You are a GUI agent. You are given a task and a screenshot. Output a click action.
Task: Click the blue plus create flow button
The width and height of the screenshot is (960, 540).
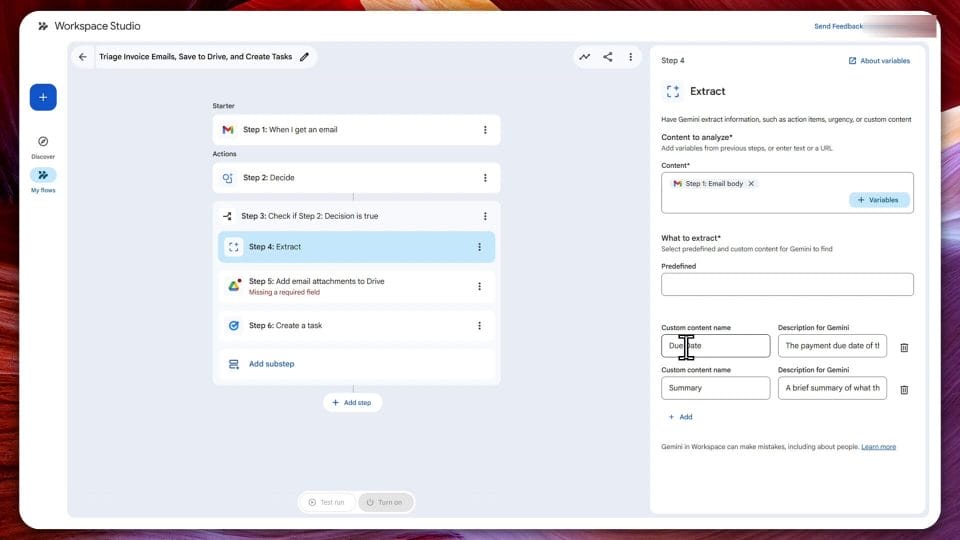point(43,97)
